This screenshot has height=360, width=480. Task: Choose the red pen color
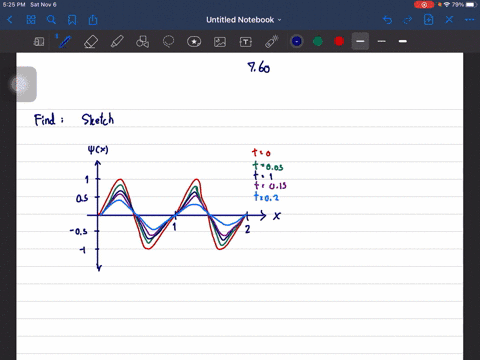coord(339,41)
